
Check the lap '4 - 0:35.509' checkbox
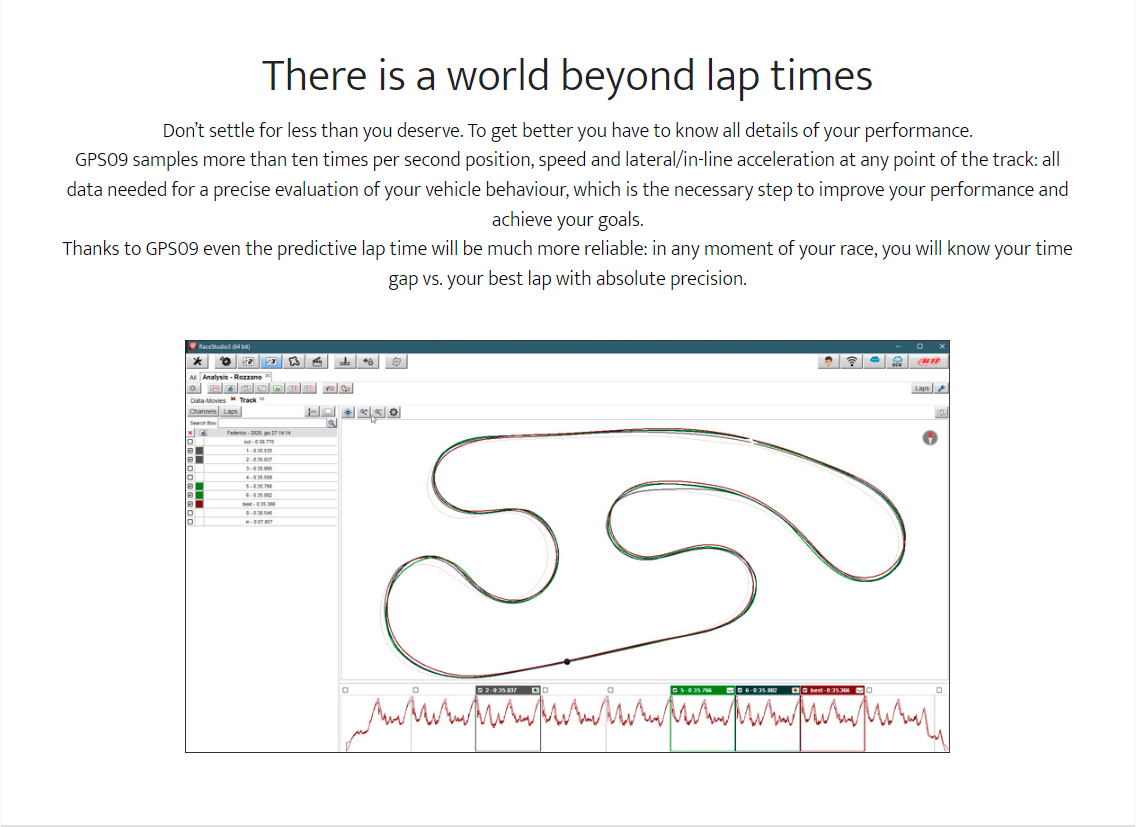[191, 478]
